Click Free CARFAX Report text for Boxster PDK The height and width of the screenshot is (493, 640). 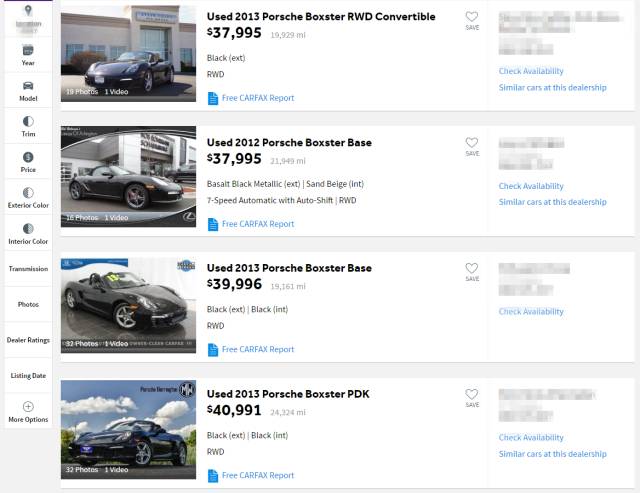(258, 476)
